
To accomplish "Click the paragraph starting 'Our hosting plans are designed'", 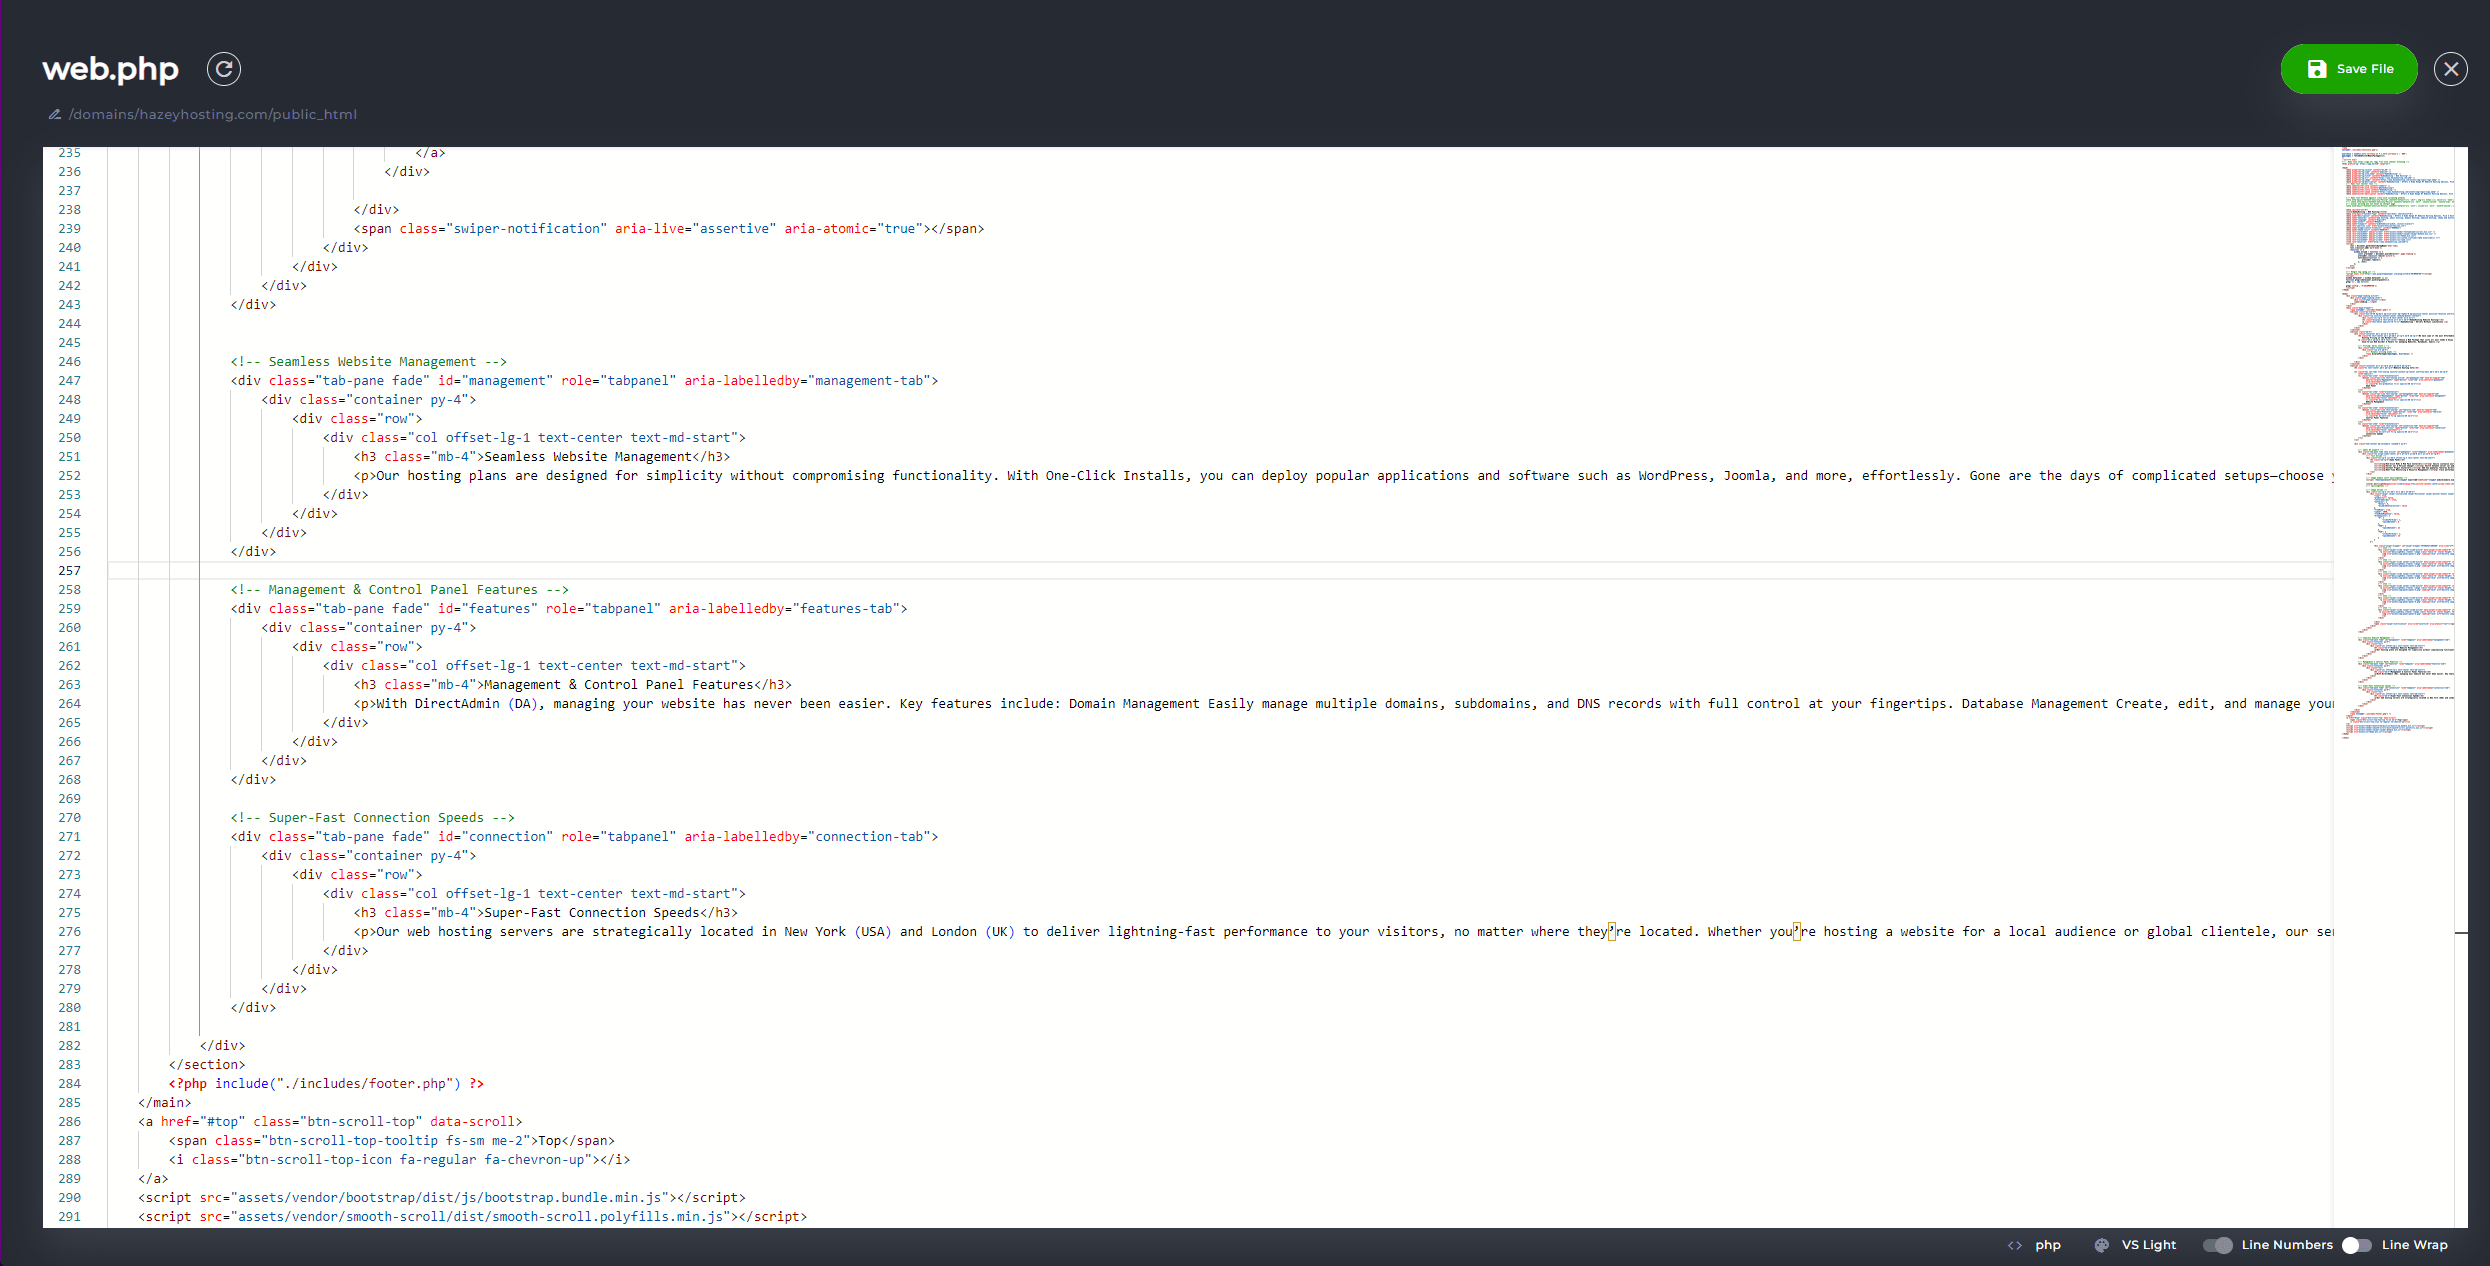I will pyautogui.click(x=1343, y=476).
